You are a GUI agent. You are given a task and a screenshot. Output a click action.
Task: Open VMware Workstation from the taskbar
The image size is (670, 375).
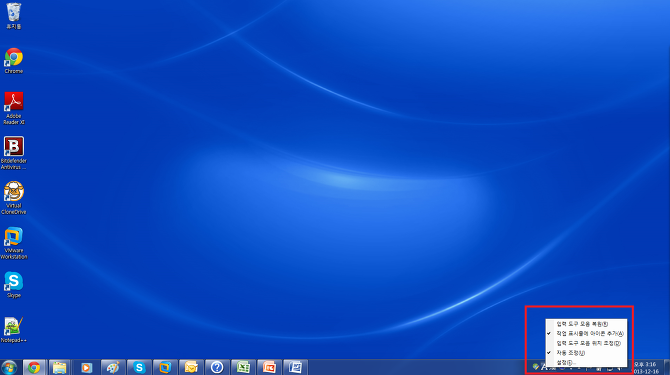165,367
